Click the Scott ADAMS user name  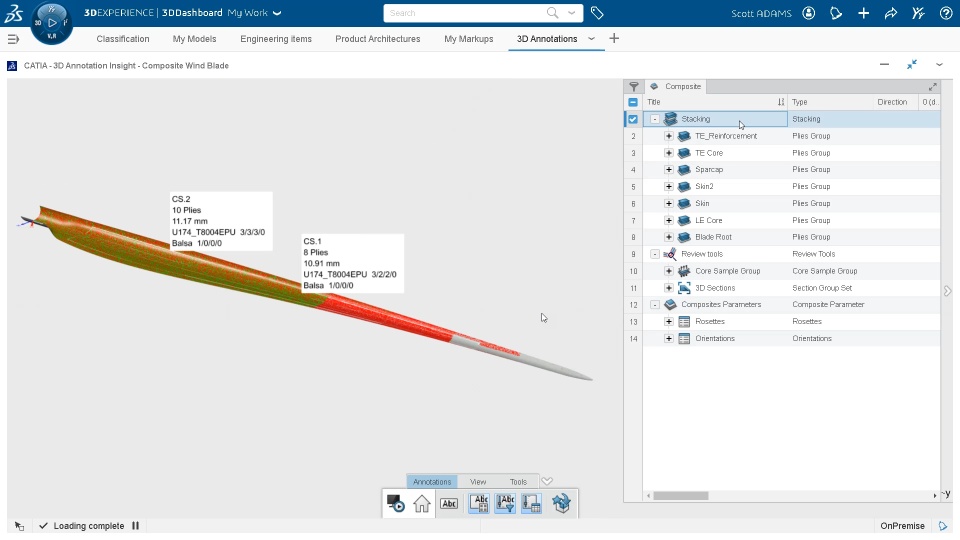[761, 13]
